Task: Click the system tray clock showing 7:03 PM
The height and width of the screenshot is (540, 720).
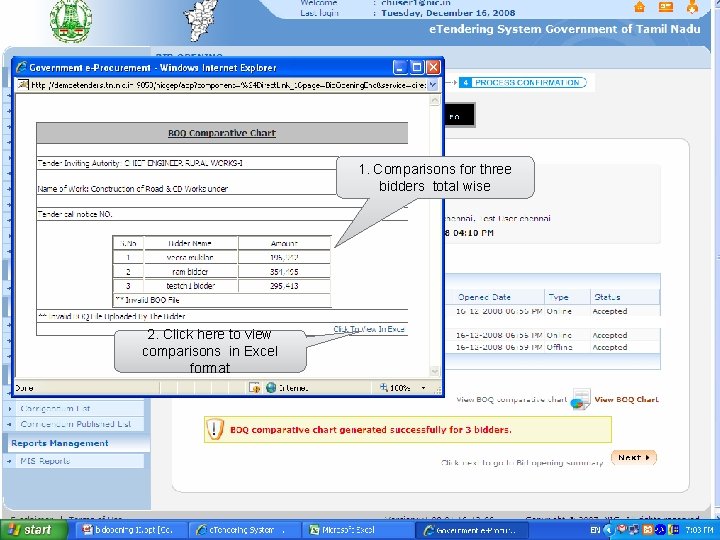Action: pos(700,530)
